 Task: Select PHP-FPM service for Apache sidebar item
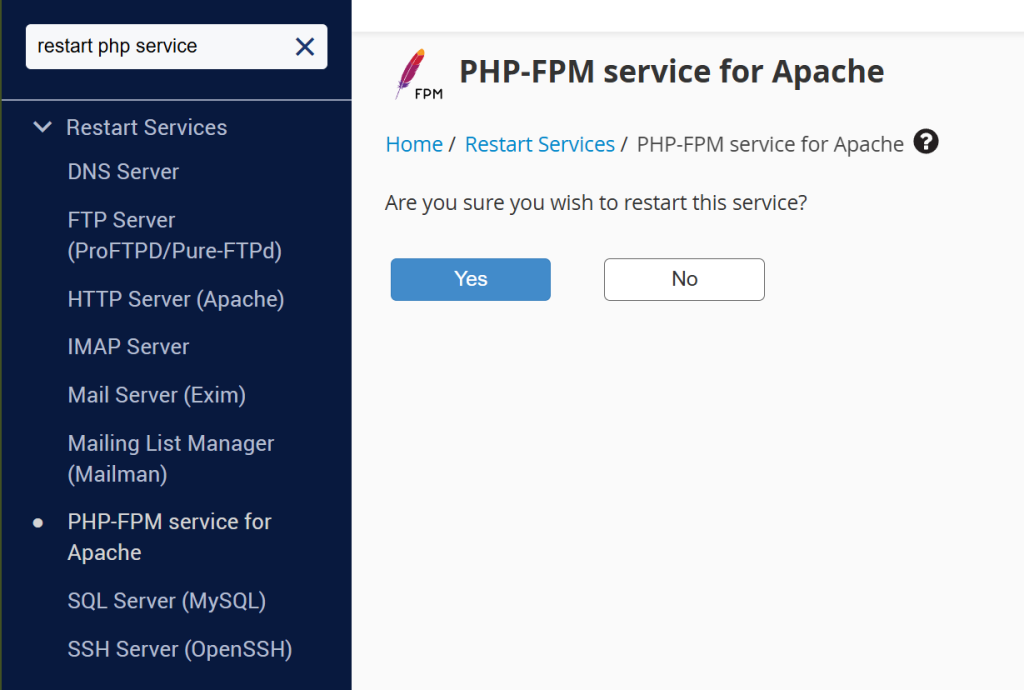(x=169, y=537)
